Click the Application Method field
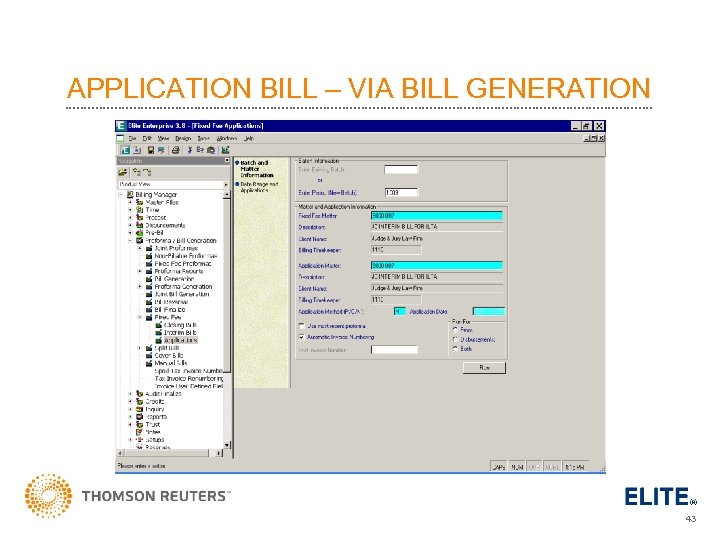Viewport: 720px width, 540px height. pyautogui.click(x=399, y=312)
